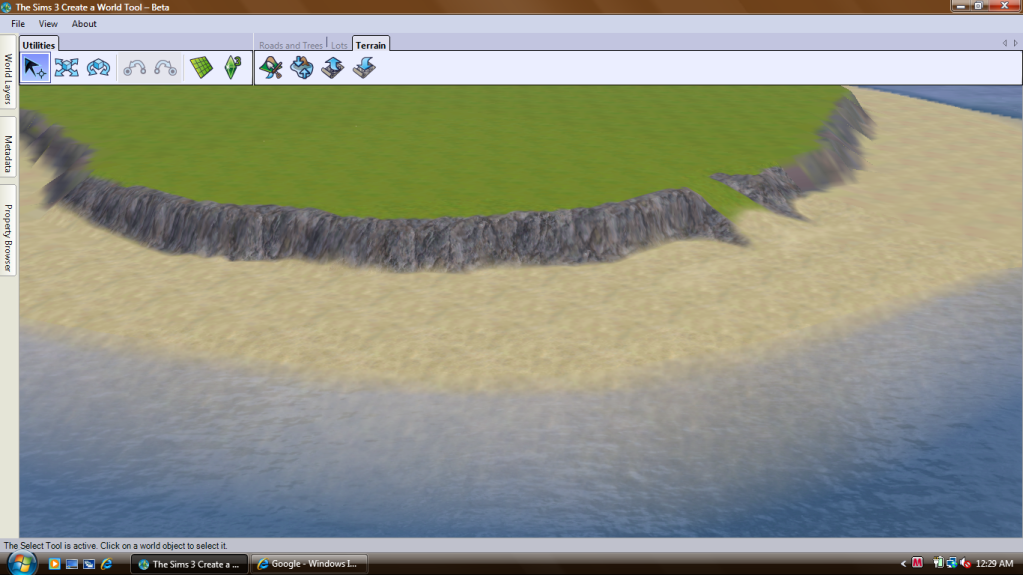This screenshot has height=575, width=1023.
Task: Click the Show Desktop quick launch icon
Action: [x=72, y=564]
